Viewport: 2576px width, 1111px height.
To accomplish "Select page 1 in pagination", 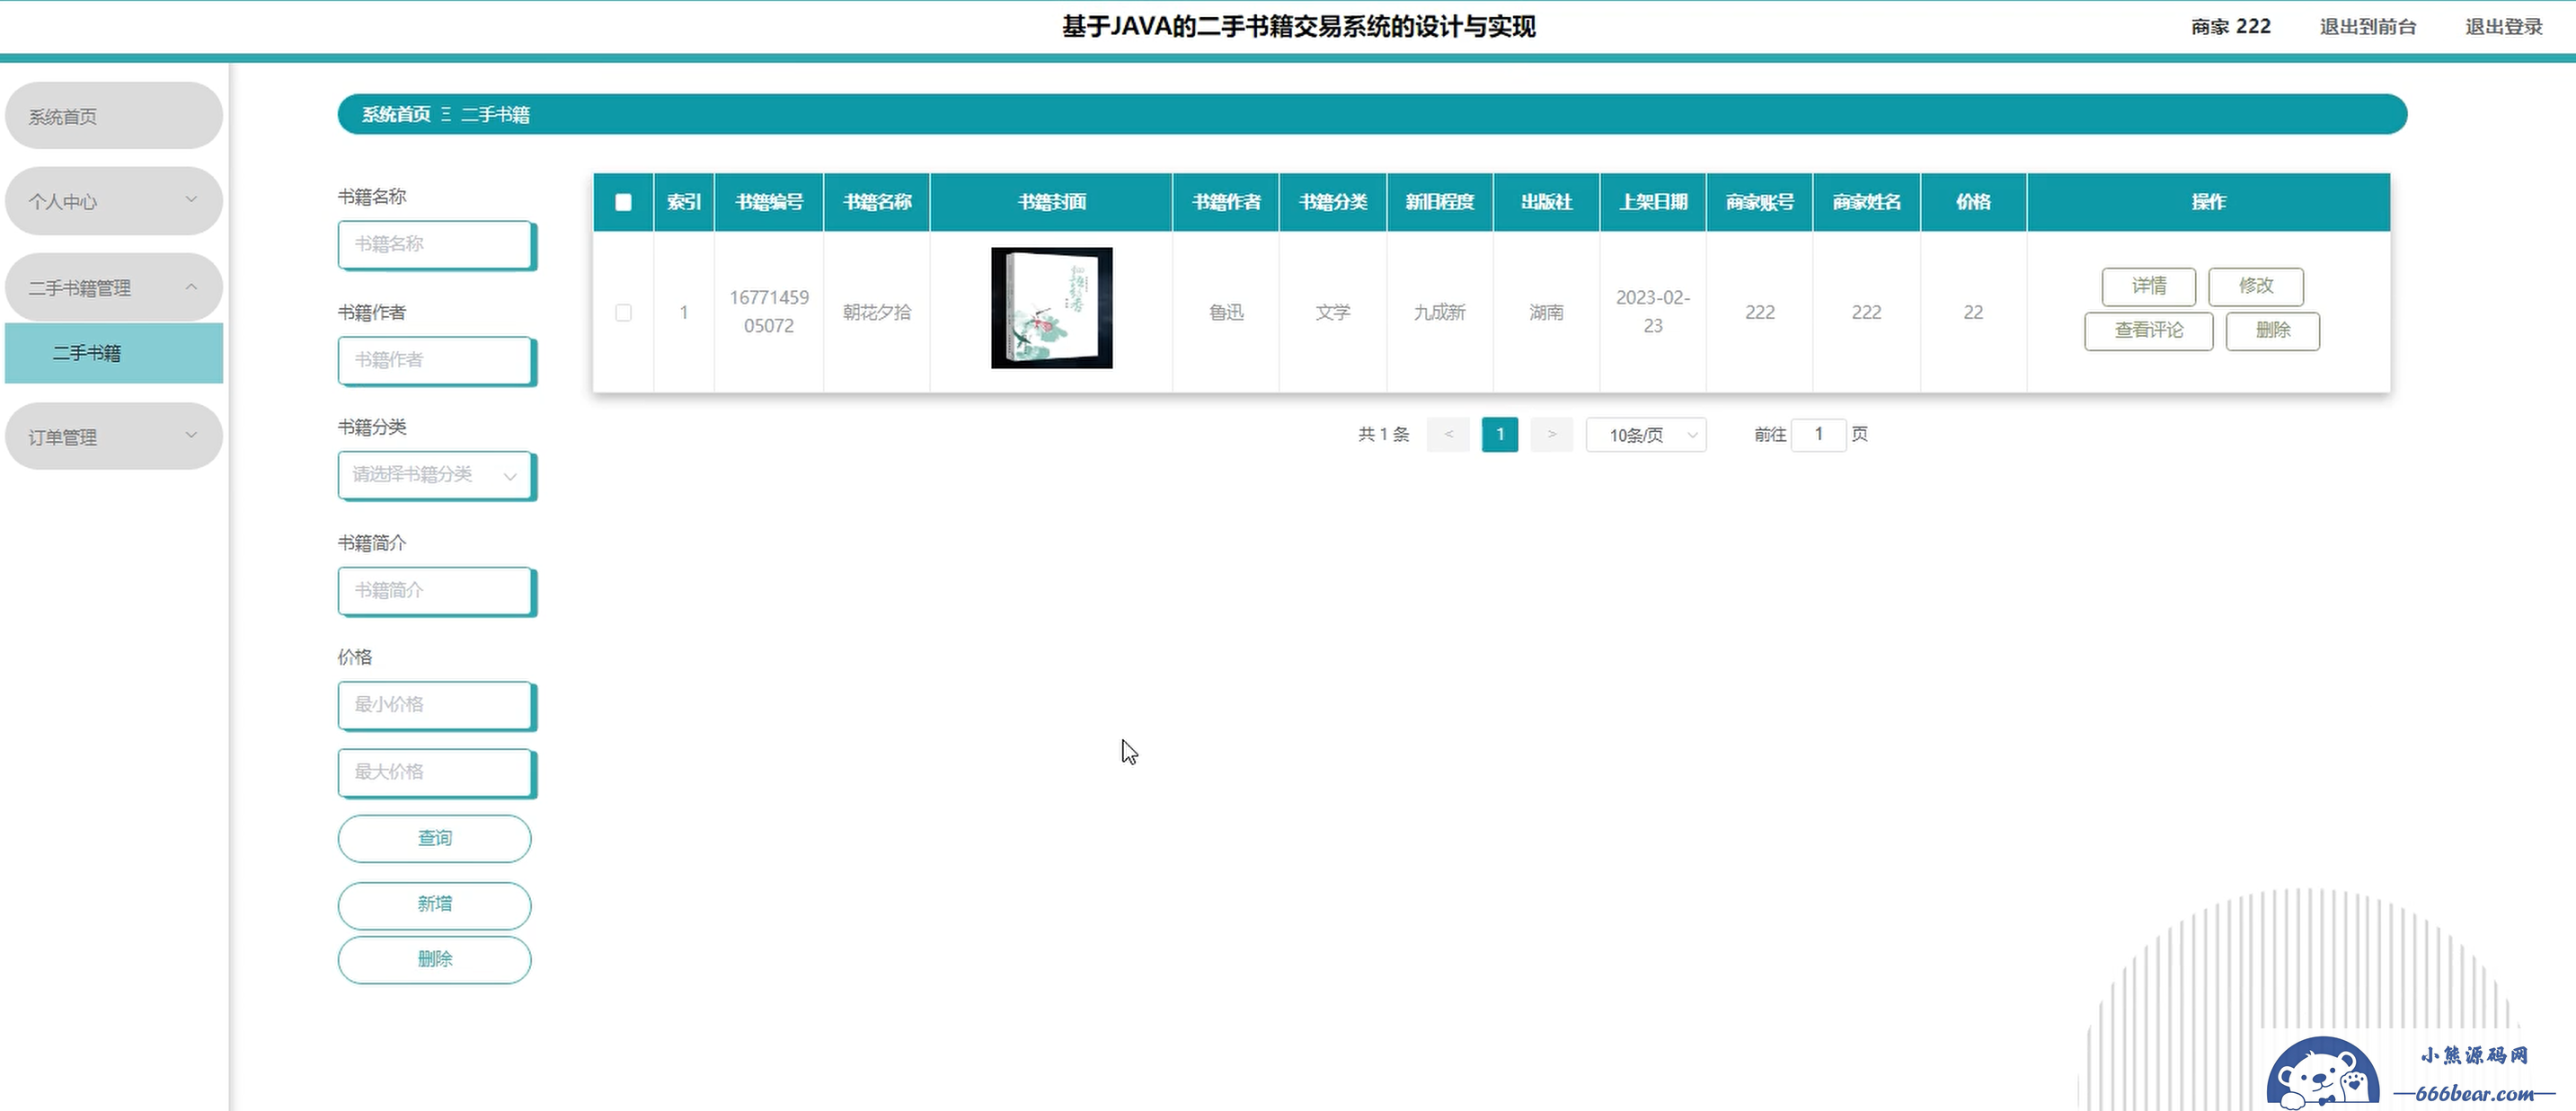I will click(x=1500, y=434).
